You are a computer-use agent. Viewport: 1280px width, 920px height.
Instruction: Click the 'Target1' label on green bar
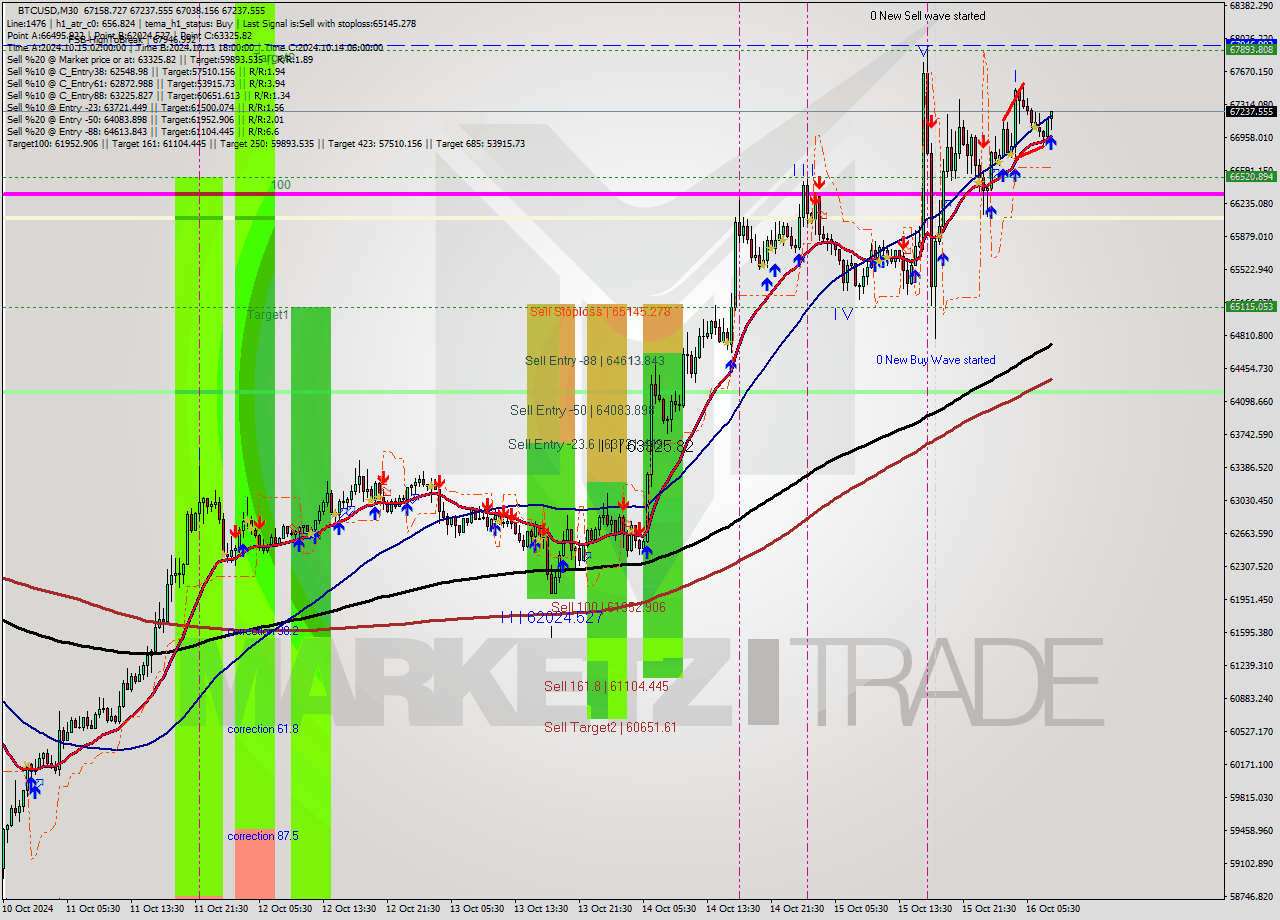click(268, 314)
